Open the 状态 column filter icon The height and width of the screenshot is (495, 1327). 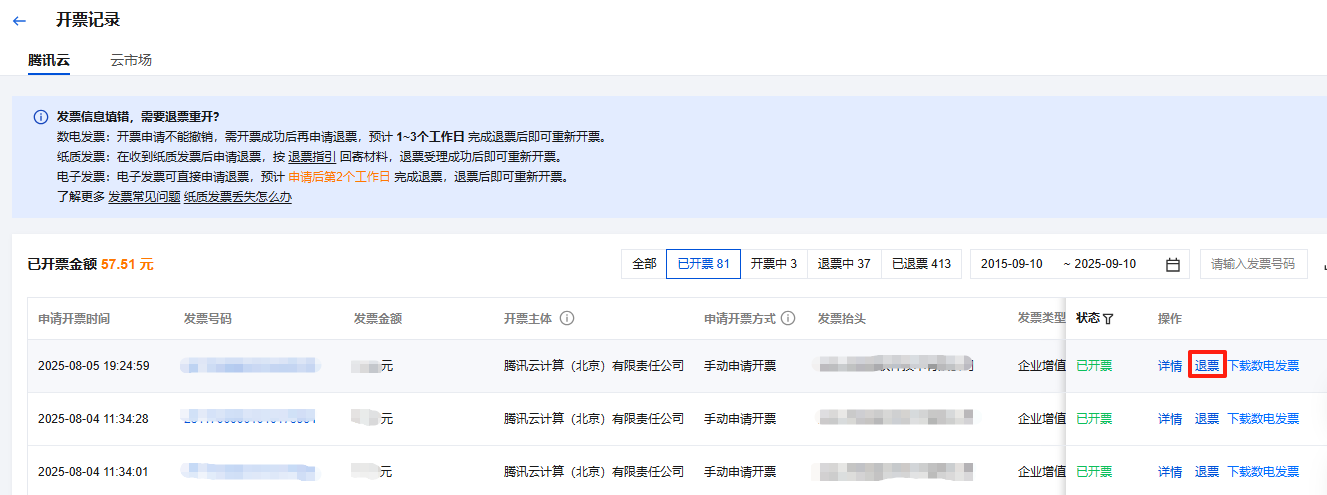[x=1108, y=319]
